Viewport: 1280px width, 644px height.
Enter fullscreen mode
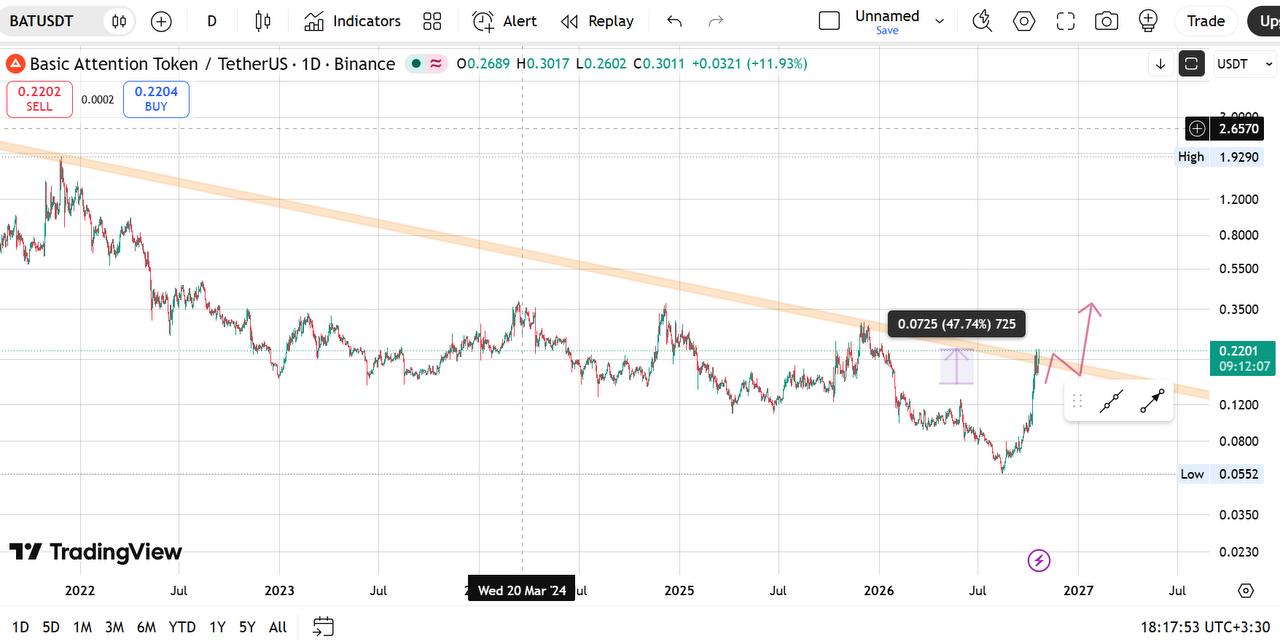(1065, 21)
